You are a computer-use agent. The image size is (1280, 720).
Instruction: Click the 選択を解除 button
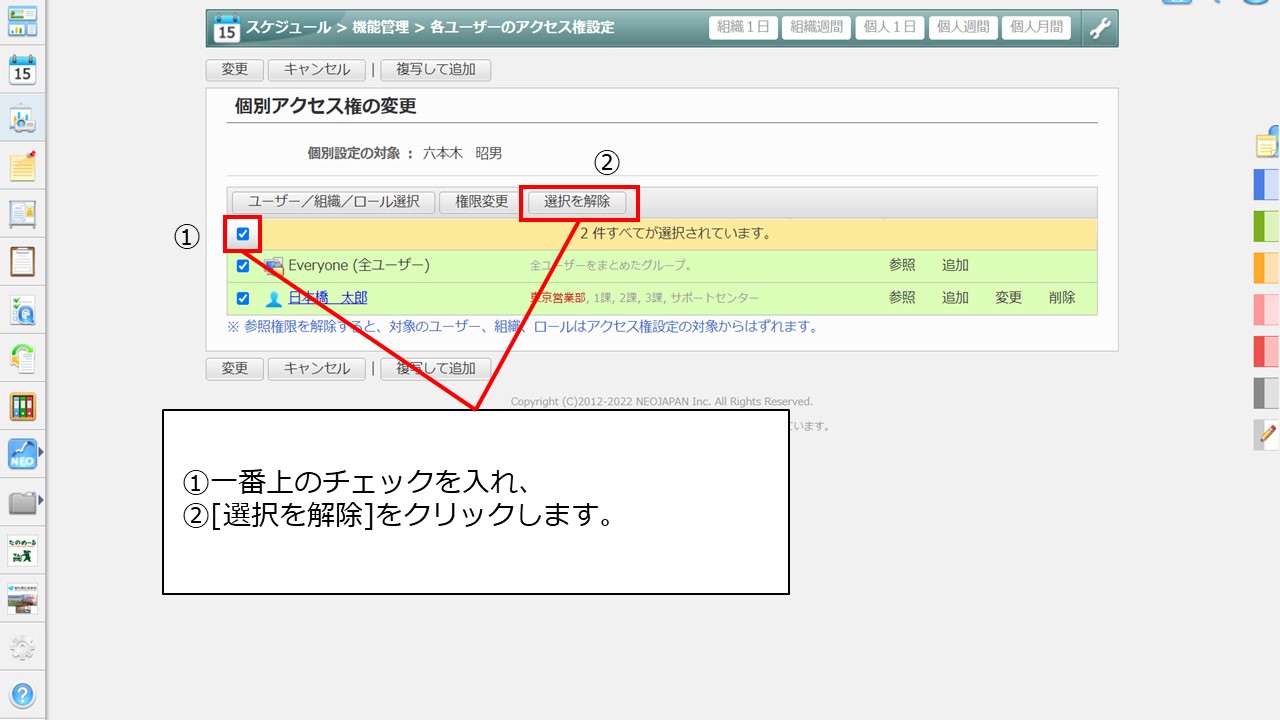point(577,202)
